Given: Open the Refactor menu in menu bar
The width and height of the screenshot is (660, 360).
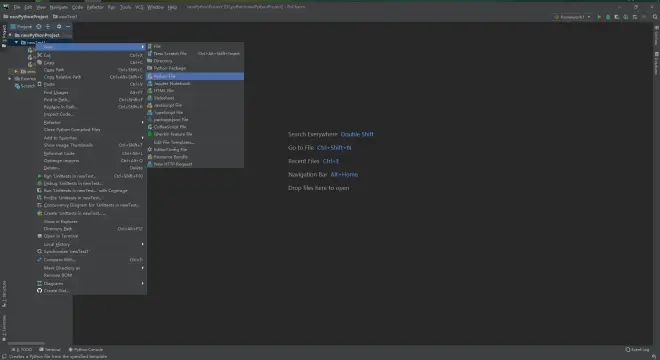Looking at the screenshot, I should pos(95,7).
